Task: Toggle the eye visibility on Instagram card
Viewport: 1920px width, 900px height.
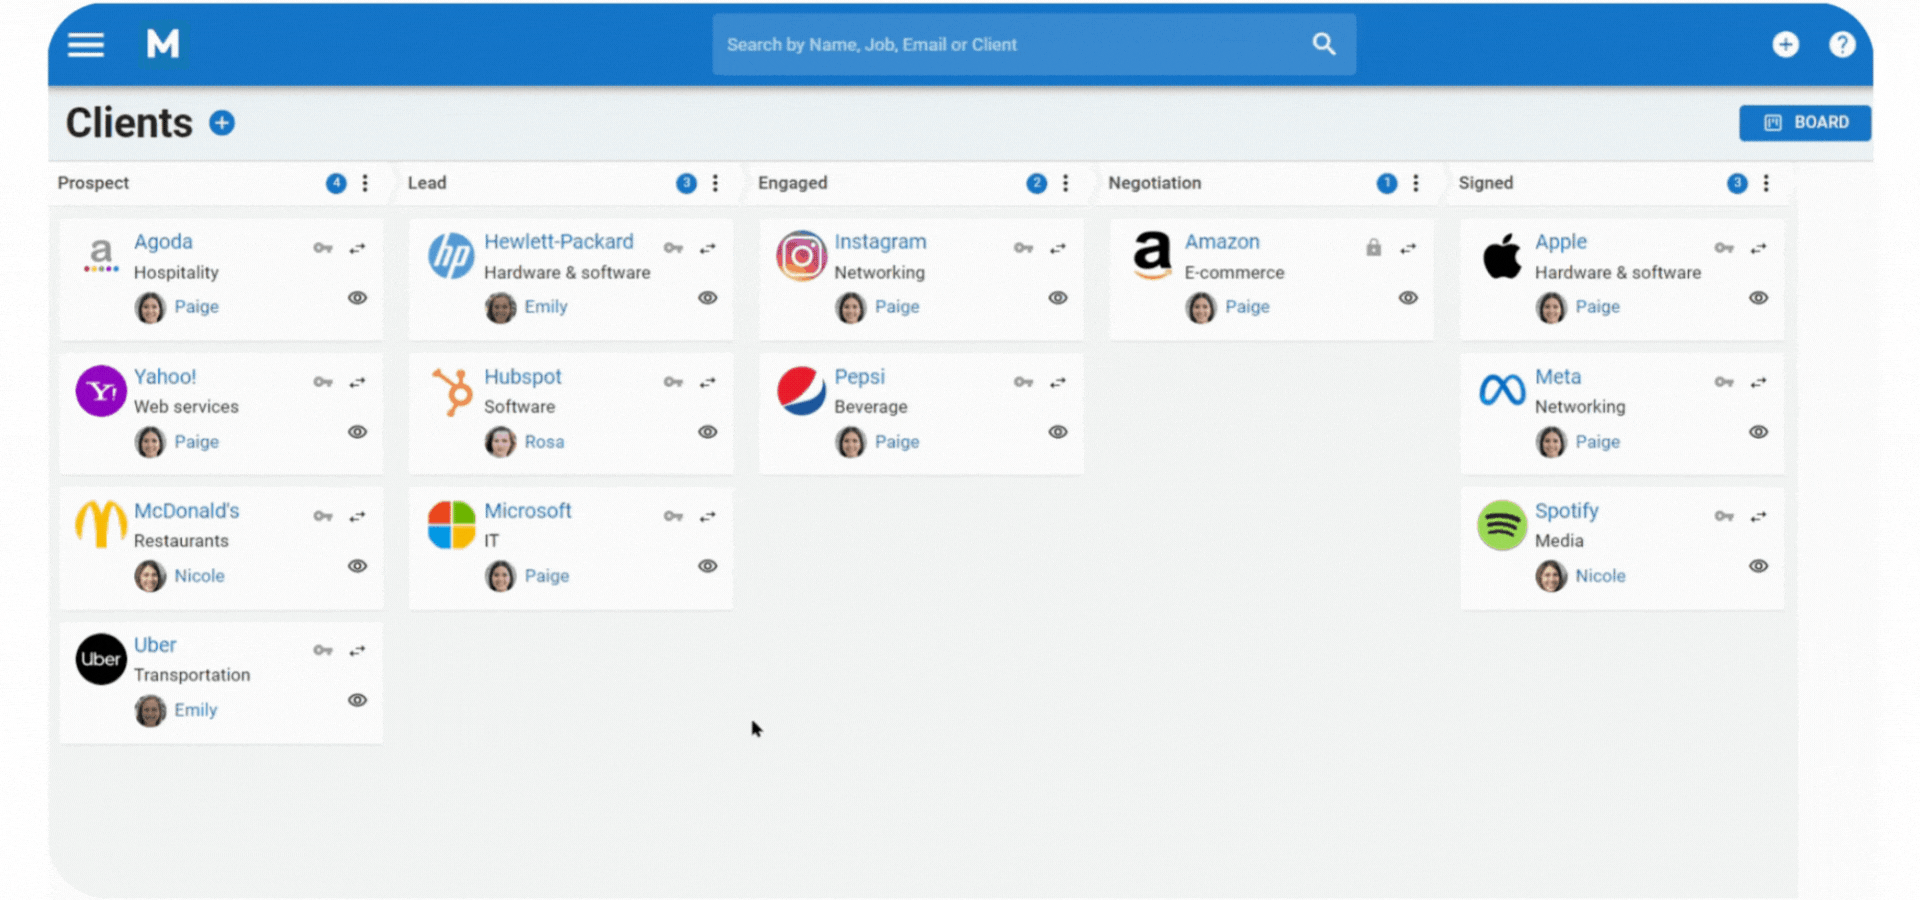Action: pos(1058,298)
